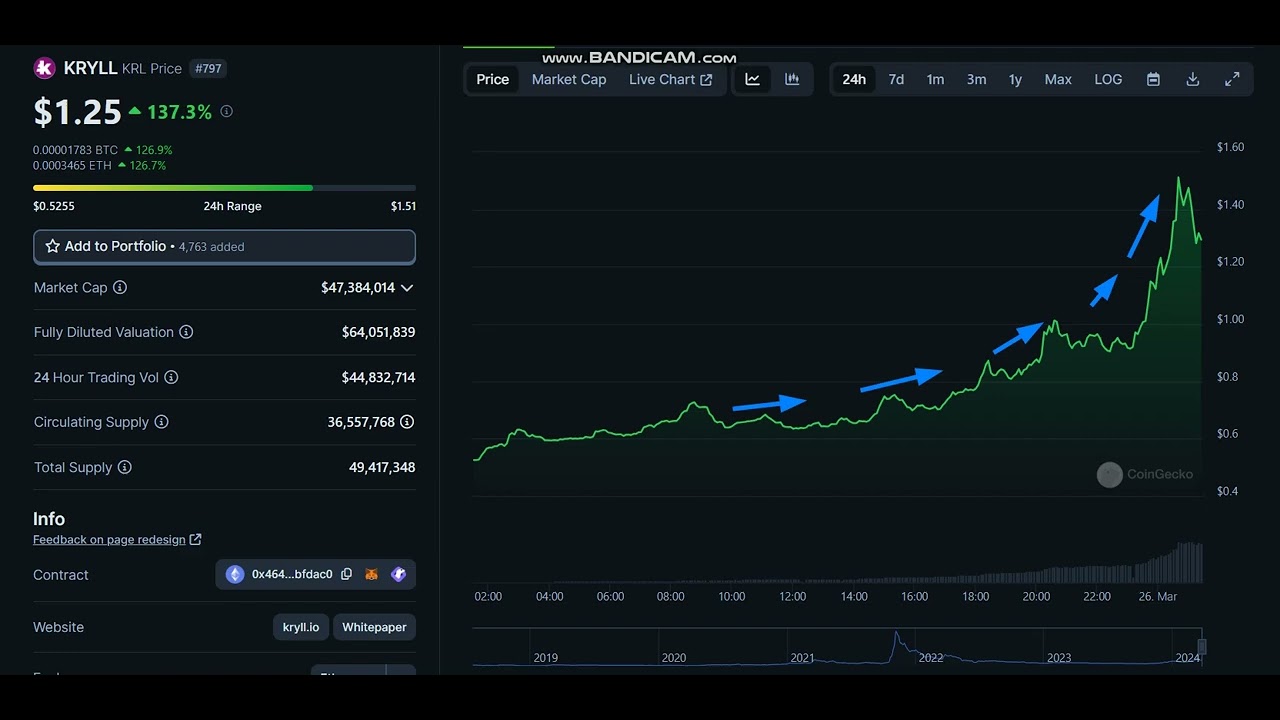Select the 1y time range
This screenshot has height=720, width=1280.
[x=1015, y=79]
